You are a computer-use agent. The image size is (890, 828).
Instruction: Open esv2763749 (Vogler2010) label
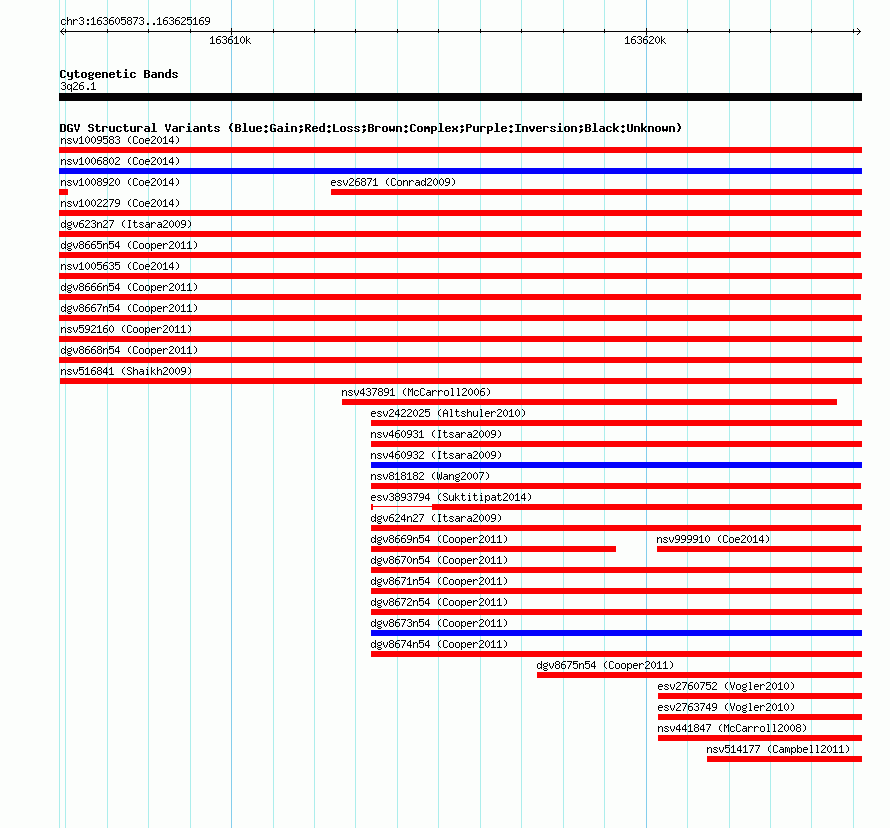726,707
